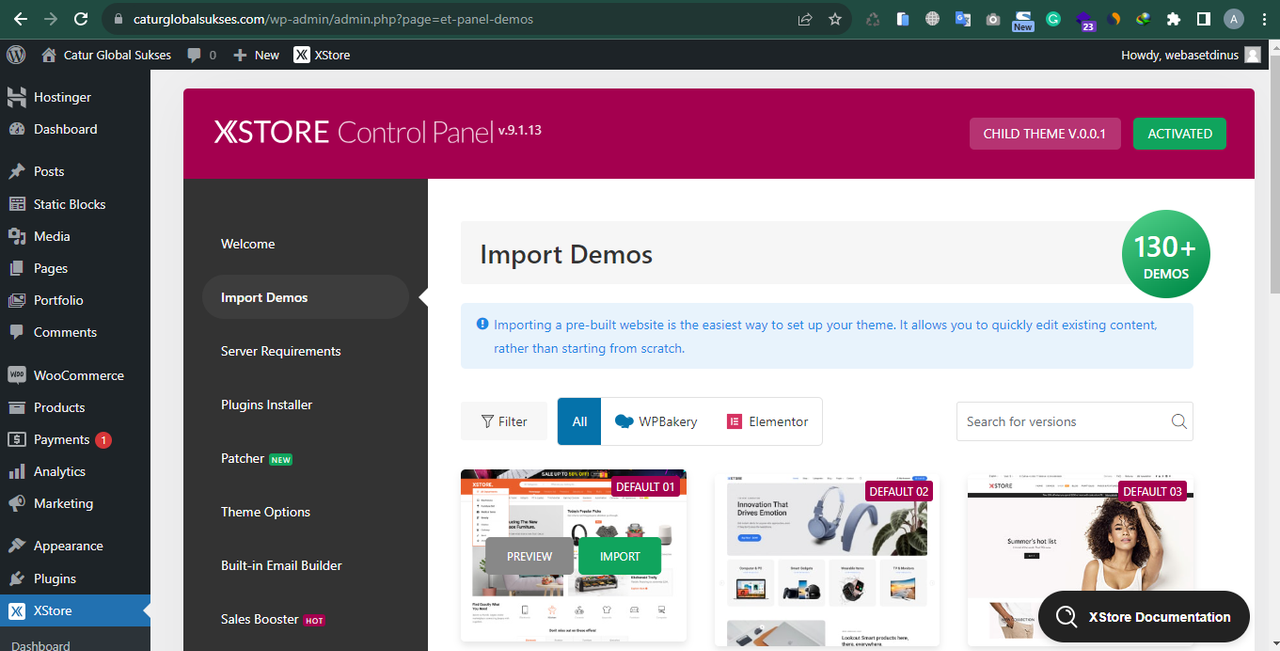Open Howdy, webasetdinus account menu
This screenshot has width=1280, height=651.
tap(1191, 55)
